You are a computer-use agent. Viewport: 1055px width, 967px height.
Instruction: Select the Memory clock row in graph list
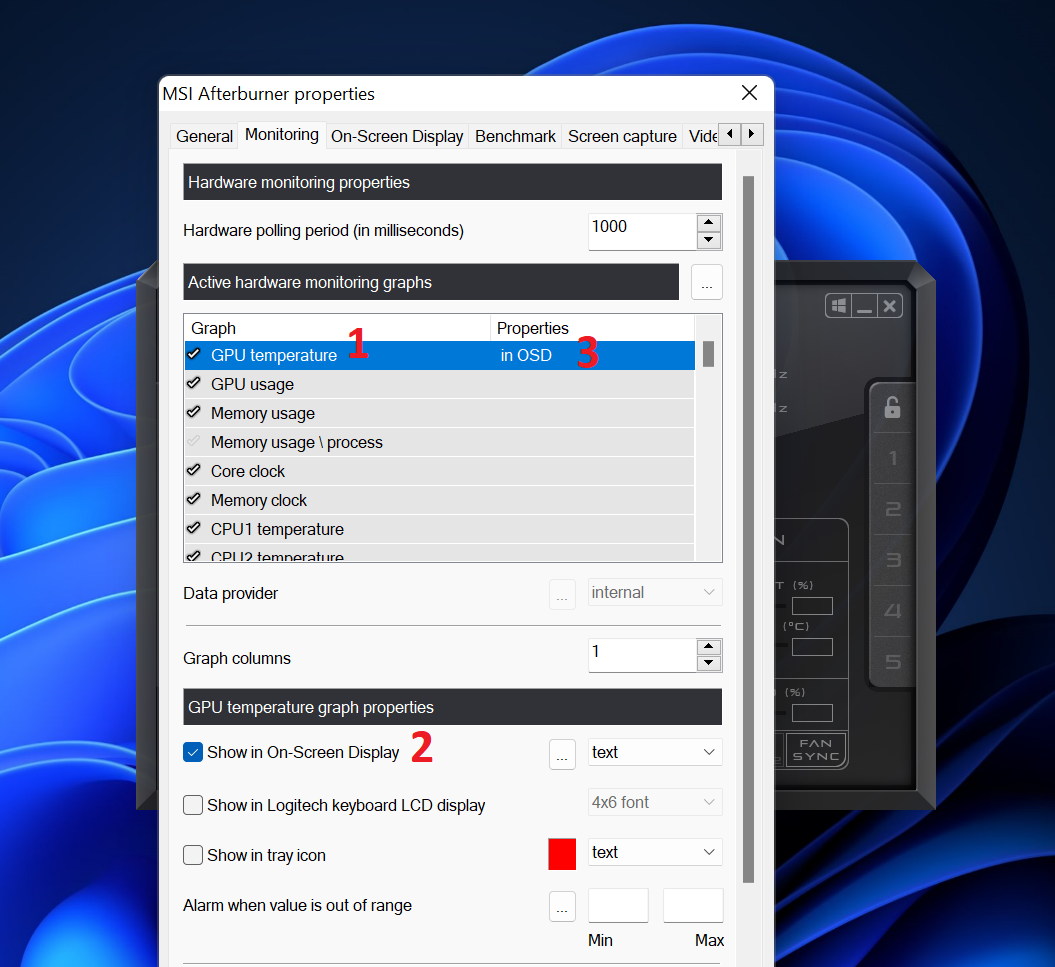coord(439,500)
